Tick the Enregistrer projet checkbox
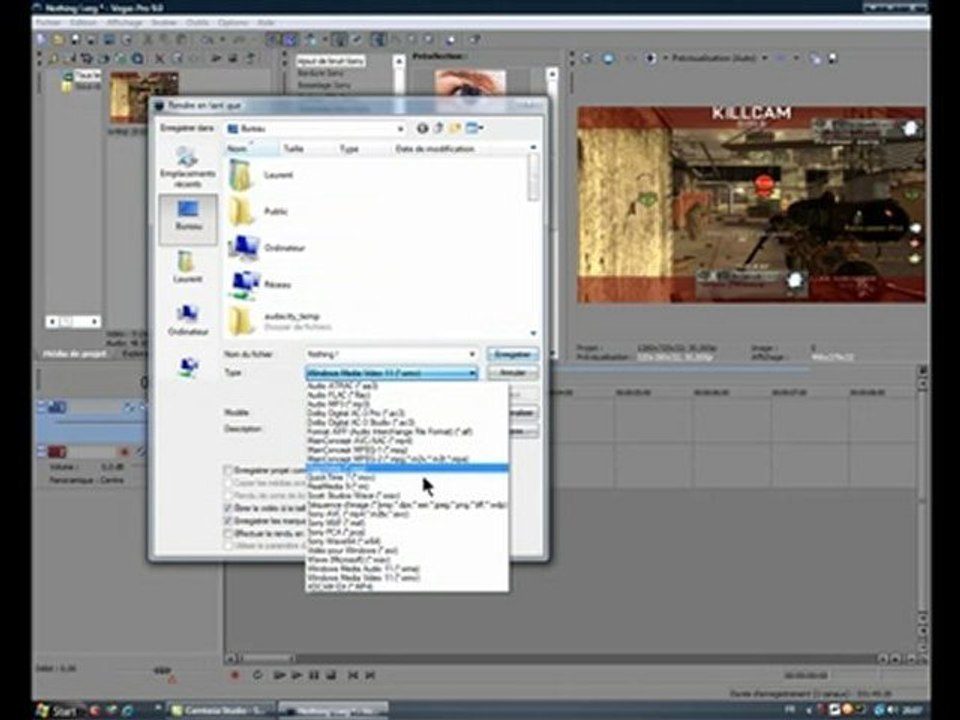 (228, 470)
